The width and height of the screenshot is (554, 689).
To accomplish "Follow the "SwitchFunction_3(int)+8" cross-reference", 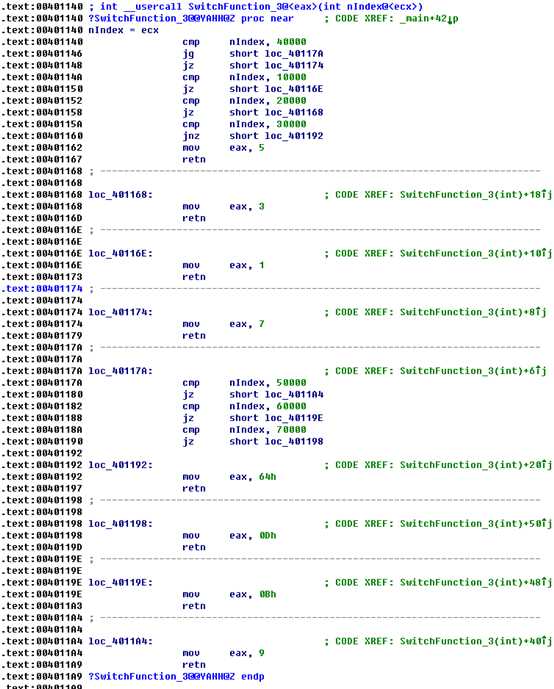I will point(473,312).
